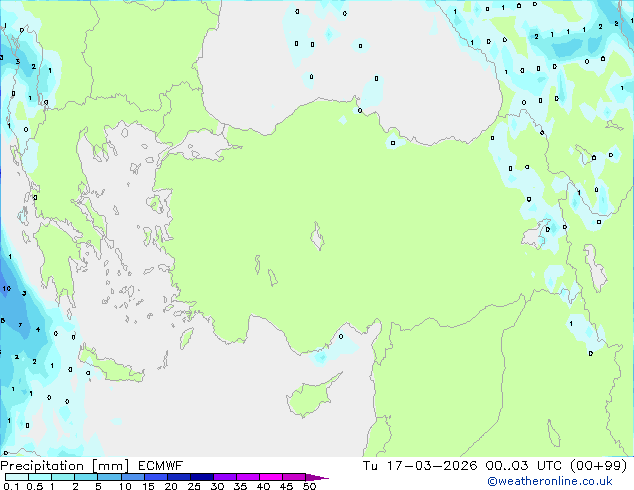Screen dimensions: 634x490
Task: Click the '(00+99)' forecast offset text
Action: [x=598, y=466]
